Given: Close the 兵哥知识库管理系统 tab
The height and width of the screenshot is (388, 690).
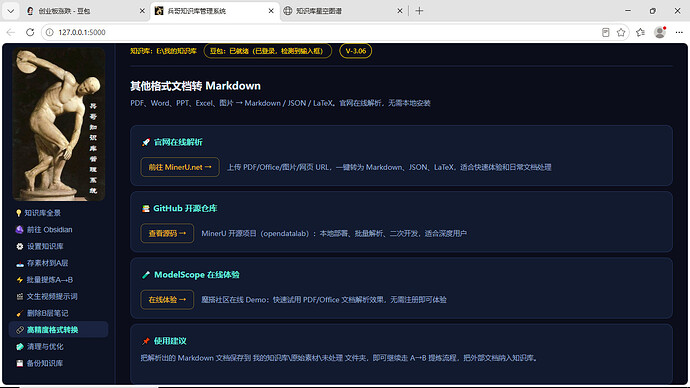Looking at the screenshot, I should 271,11.
